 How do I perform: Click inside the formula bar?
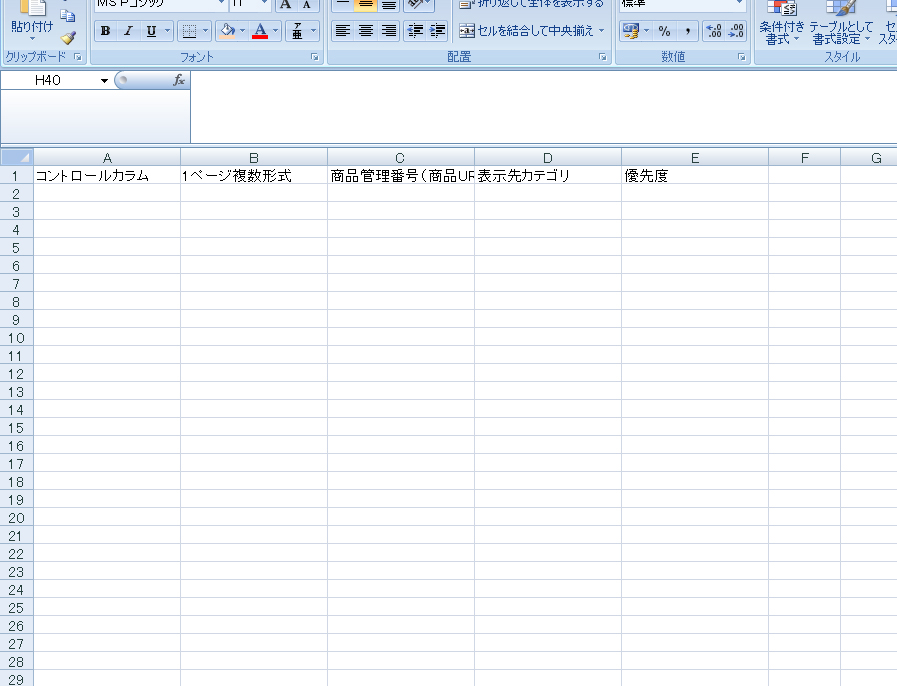[x=543, y=108]
